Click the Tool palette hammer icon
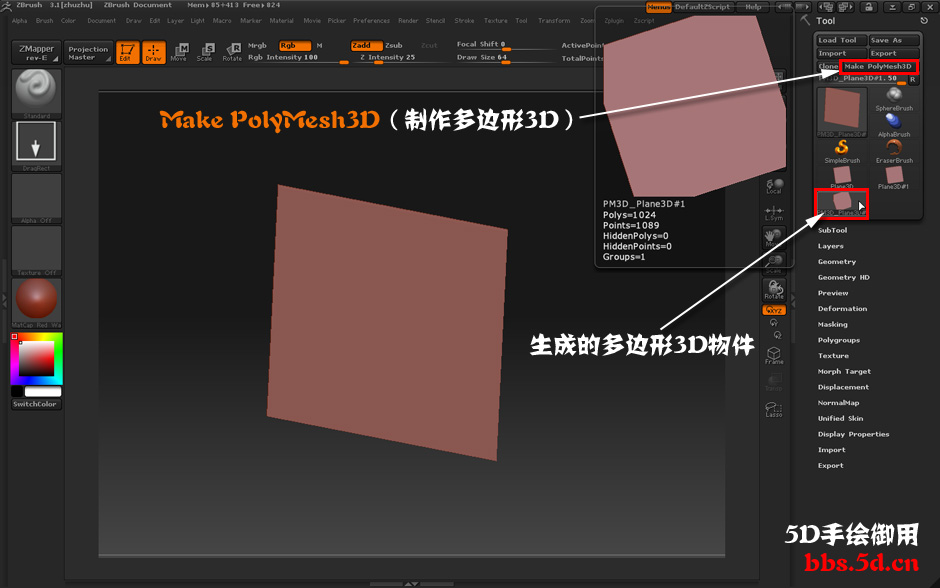 point(805,20)
